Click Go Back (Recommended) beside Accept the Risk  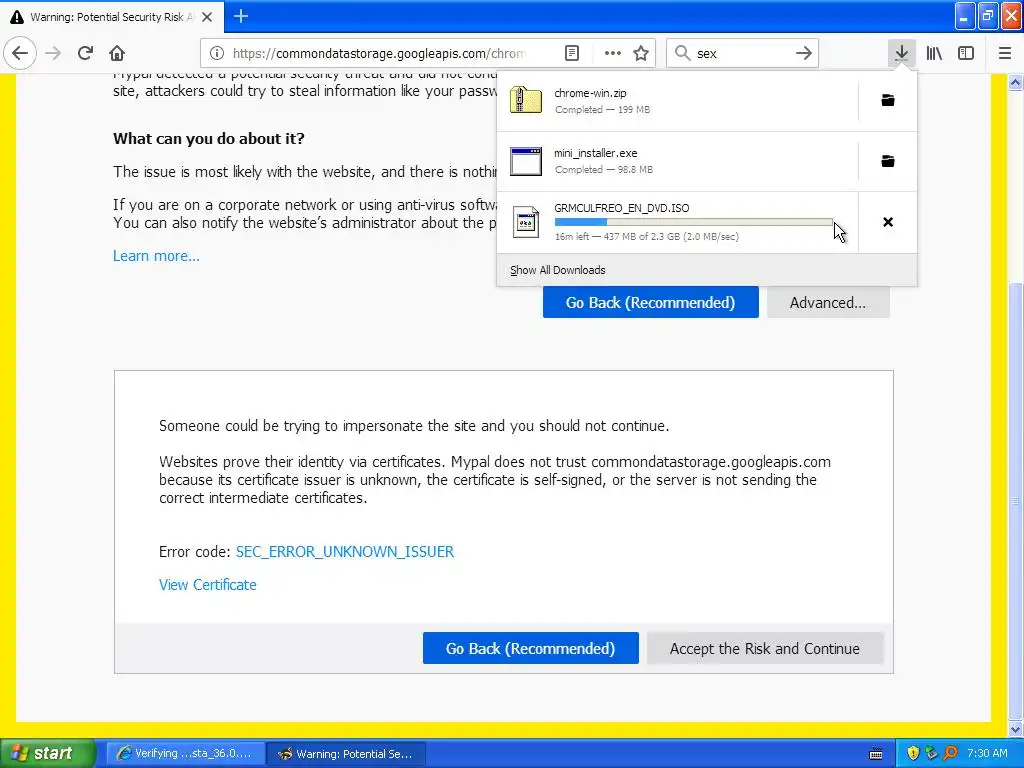(530, 648)
